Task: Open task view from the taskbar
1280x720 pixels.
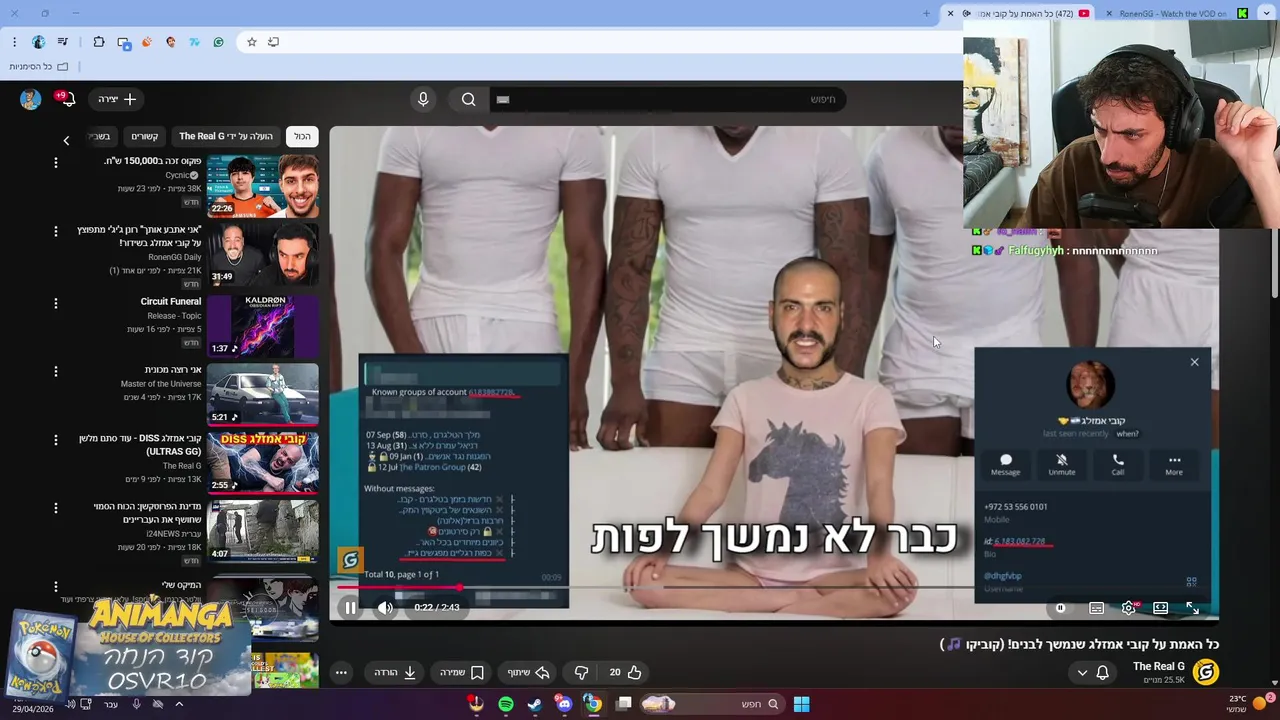Action: click(x=624, y=704)
